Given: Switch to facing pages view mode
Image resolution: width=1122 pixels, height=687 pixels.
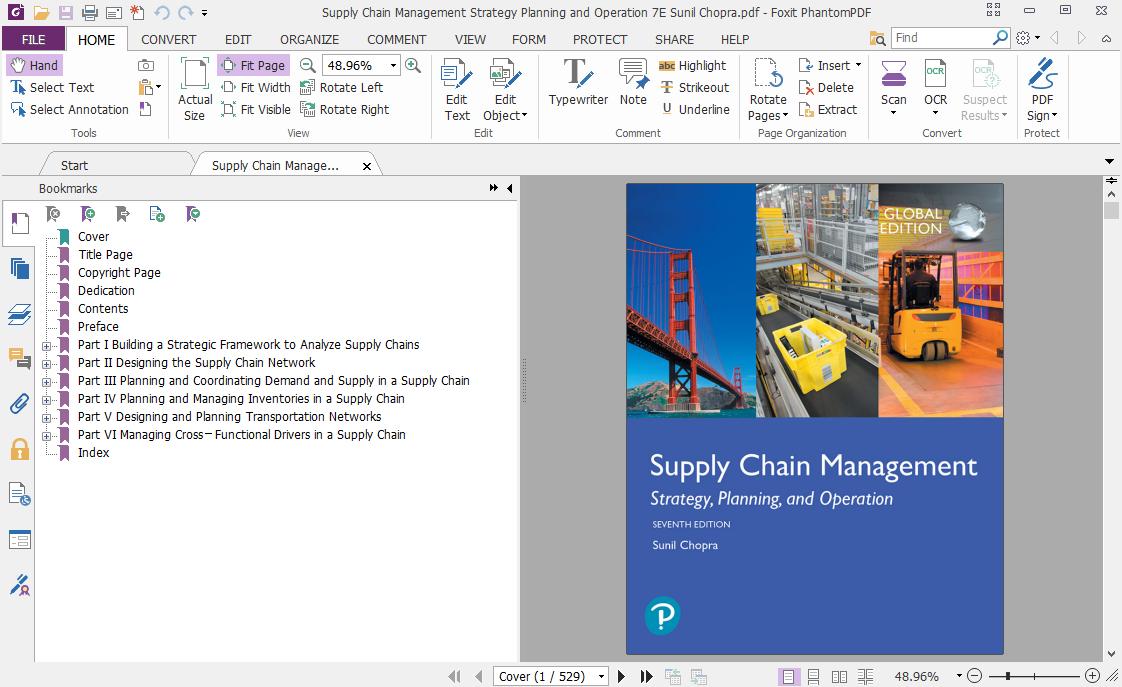Looking at the screenshot, I should (x=839, y=676).
